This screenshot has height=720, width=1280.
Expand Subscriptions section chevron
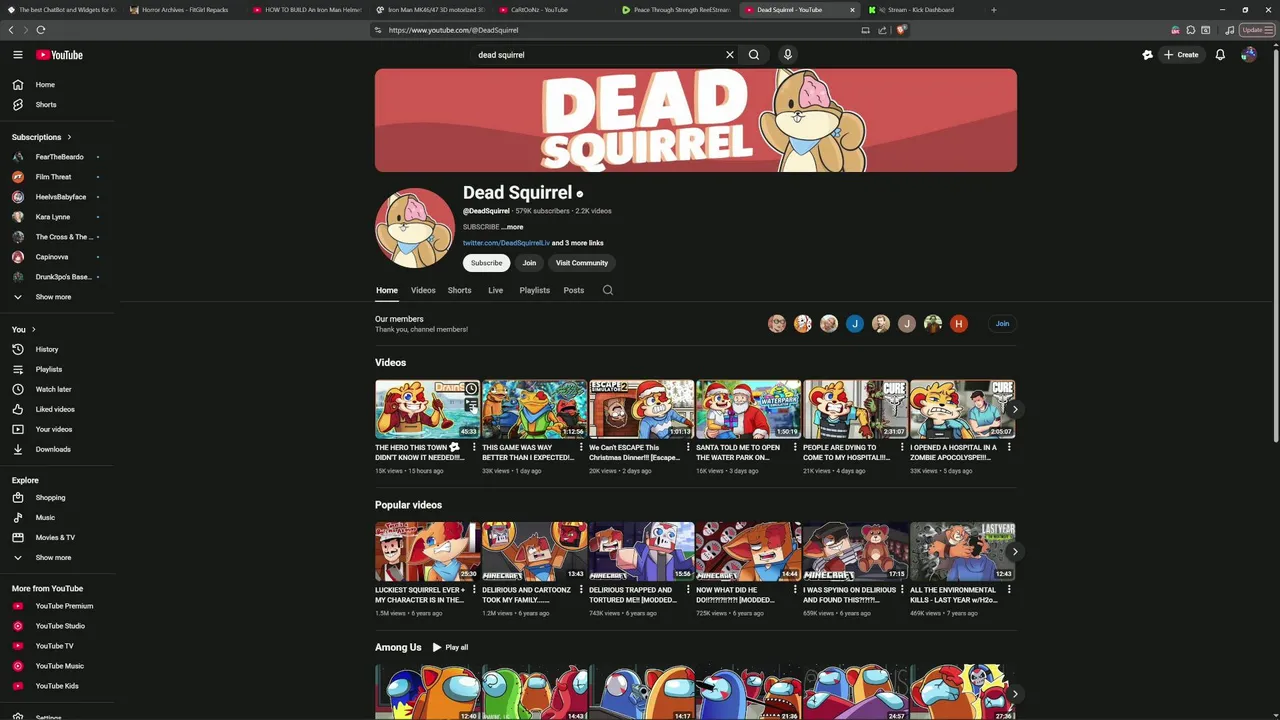69,137
